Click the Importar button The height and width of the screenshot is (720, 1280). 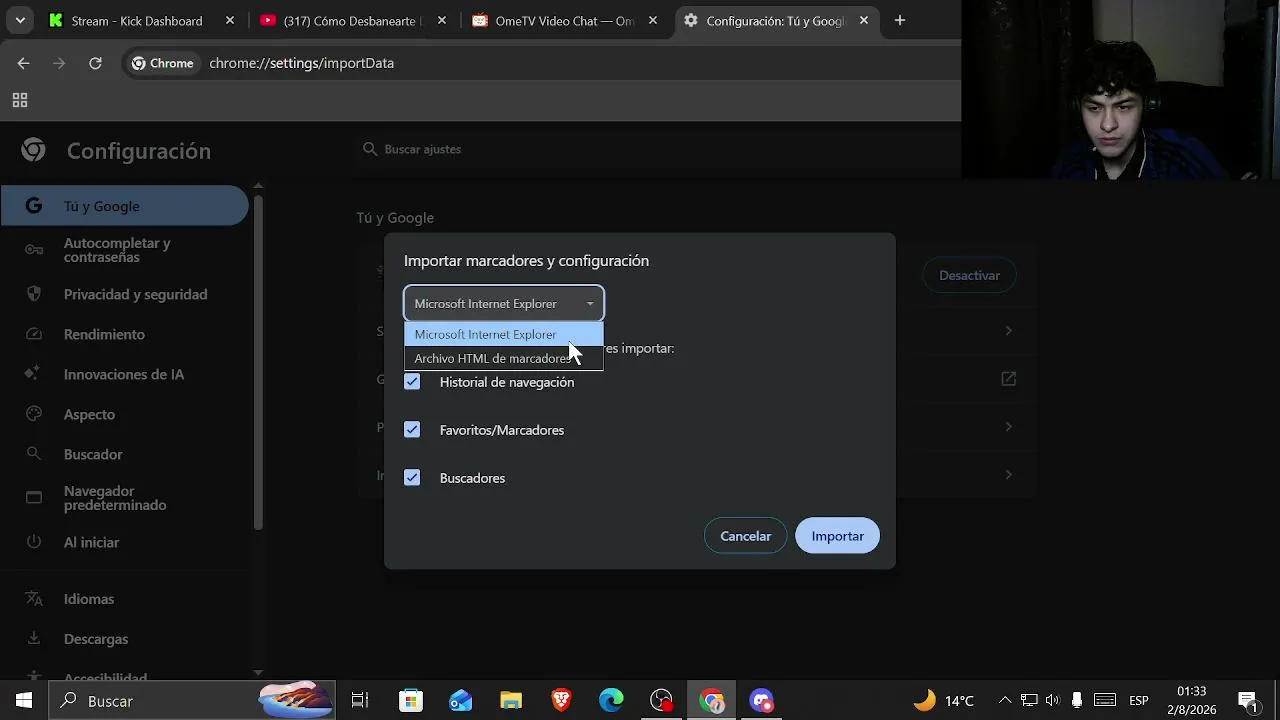click(838, 536)
